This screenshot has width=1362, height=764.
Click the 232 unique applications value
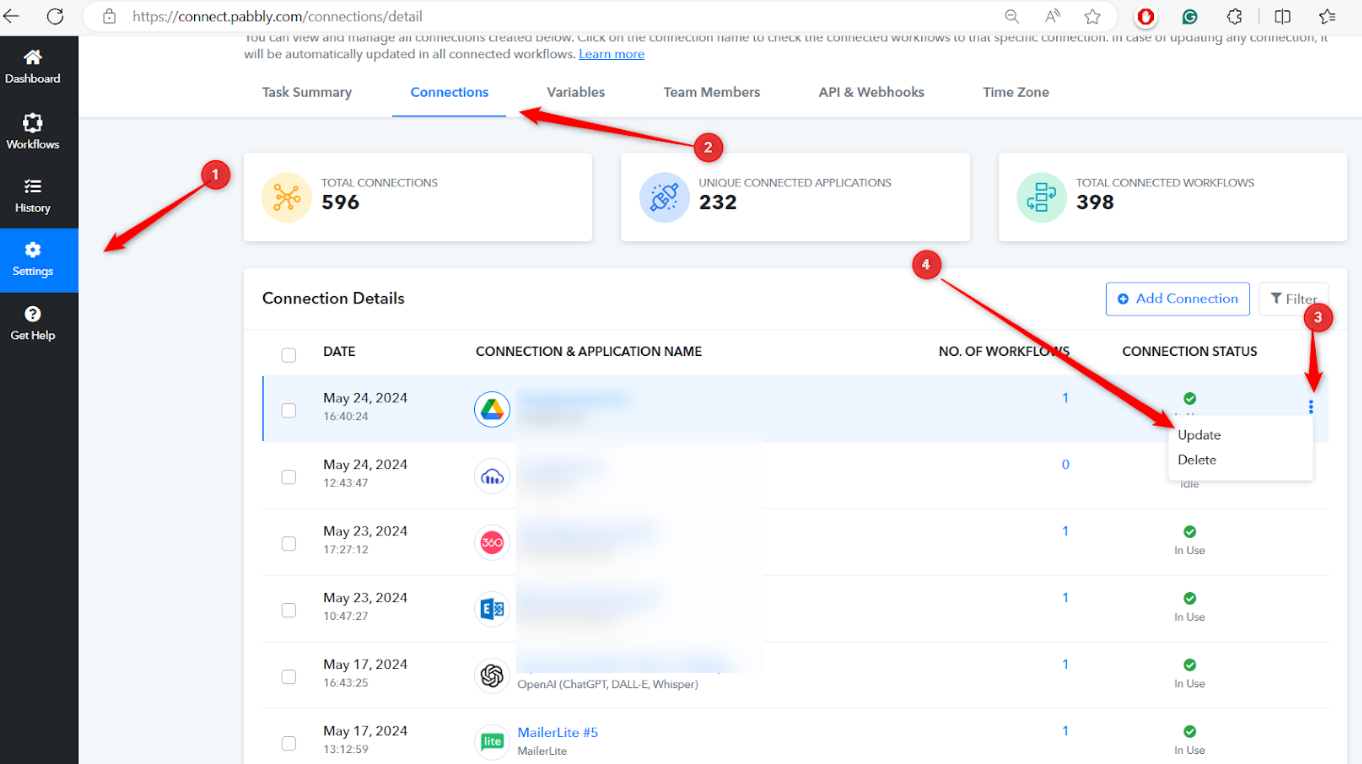(717, 203)
